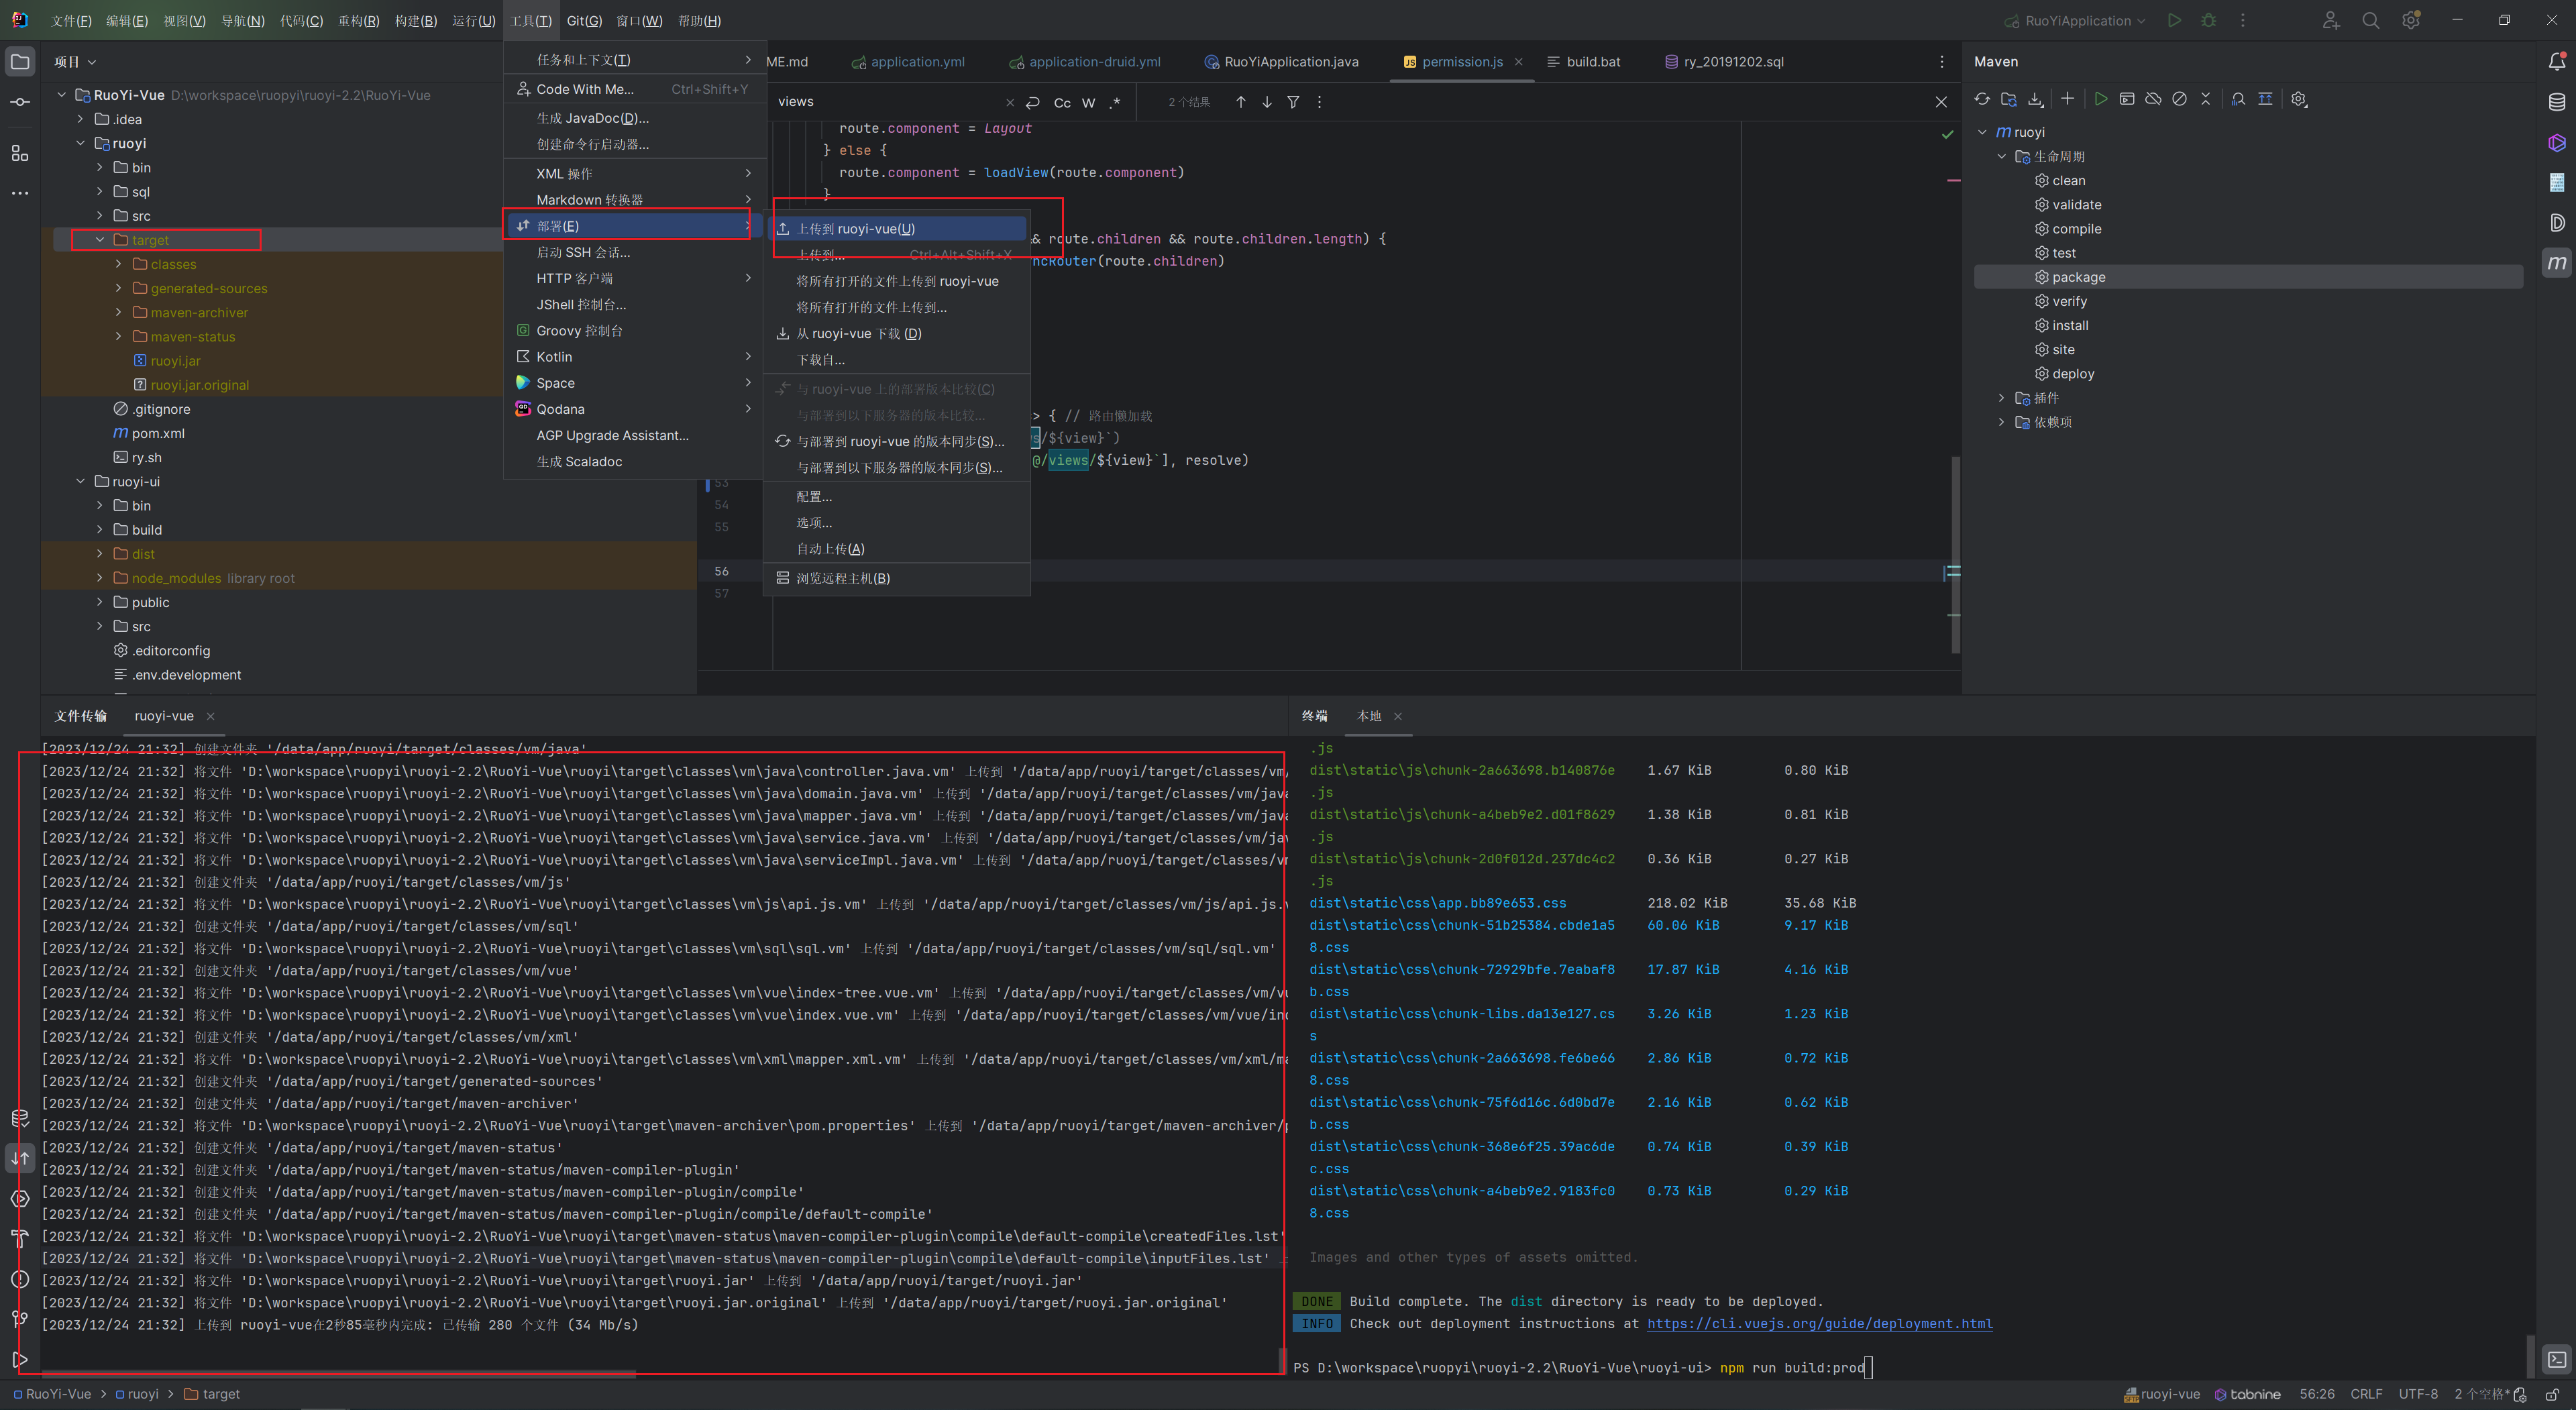Click CRLF line separator in status bar
Screen dimensions: 2576x1410
click(2365, 1394)
